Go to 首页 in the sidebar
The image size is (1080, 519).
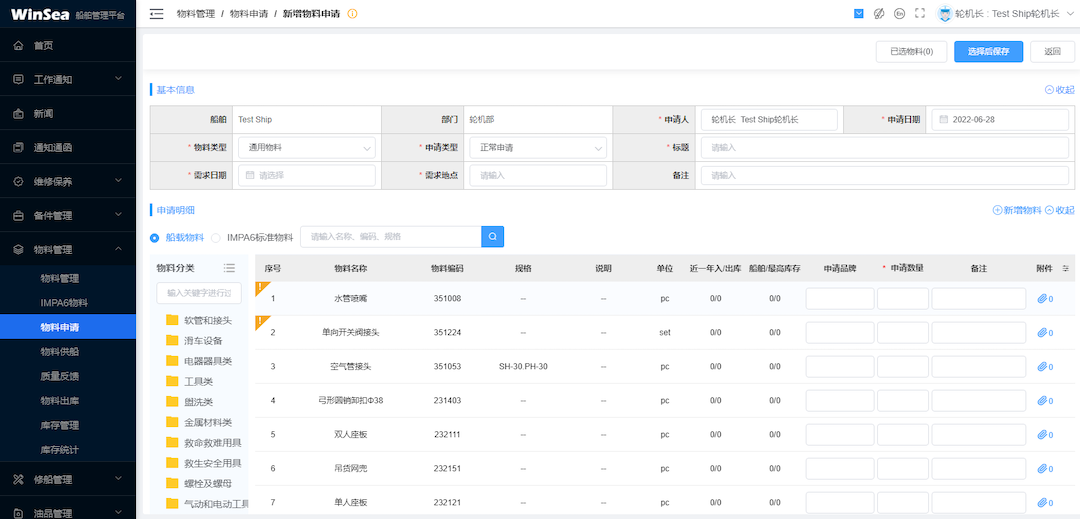pyautogui.click(x=68, y=45)
